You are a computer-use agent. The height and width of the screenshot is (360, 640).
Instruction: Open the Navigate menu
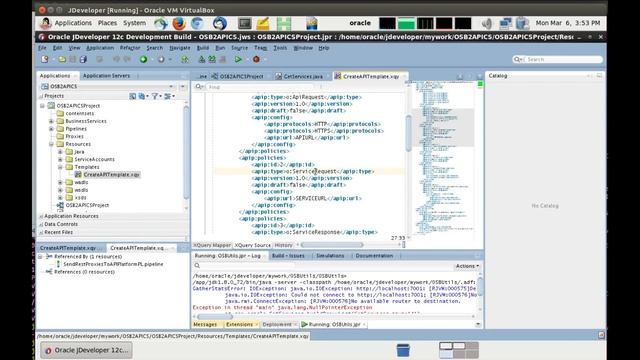coord(180,48)
